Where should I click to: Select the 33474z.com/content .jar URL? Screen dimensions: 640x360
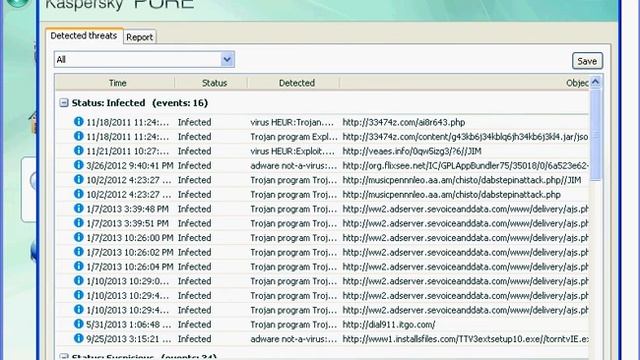[465, 137]
